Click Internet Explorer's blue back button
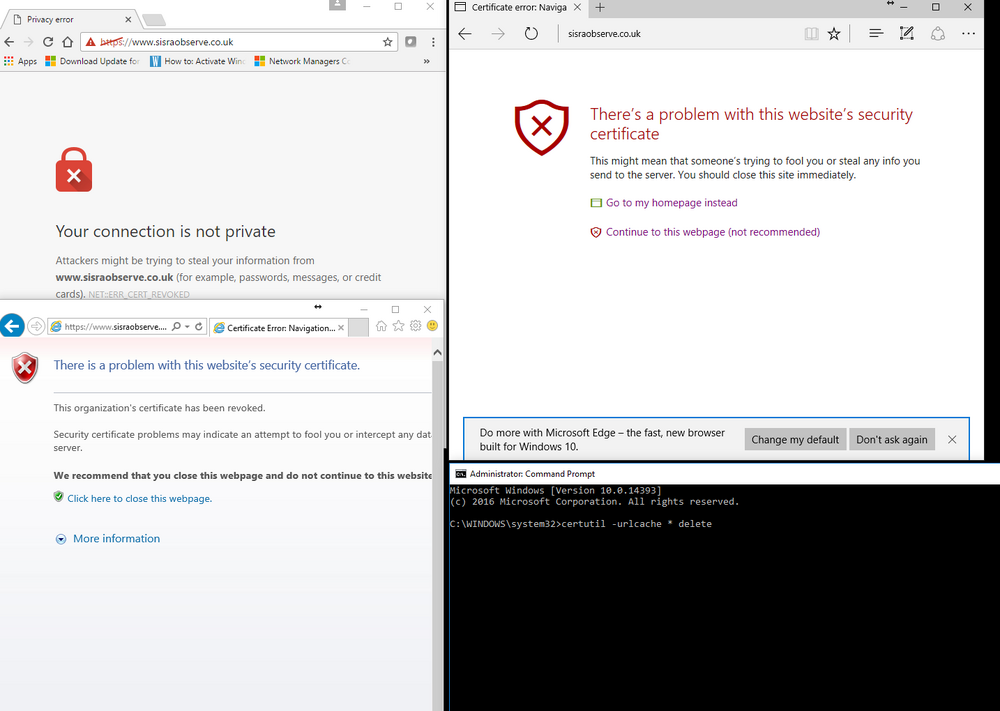This screenshot has width=1000, height=711. 12,326
